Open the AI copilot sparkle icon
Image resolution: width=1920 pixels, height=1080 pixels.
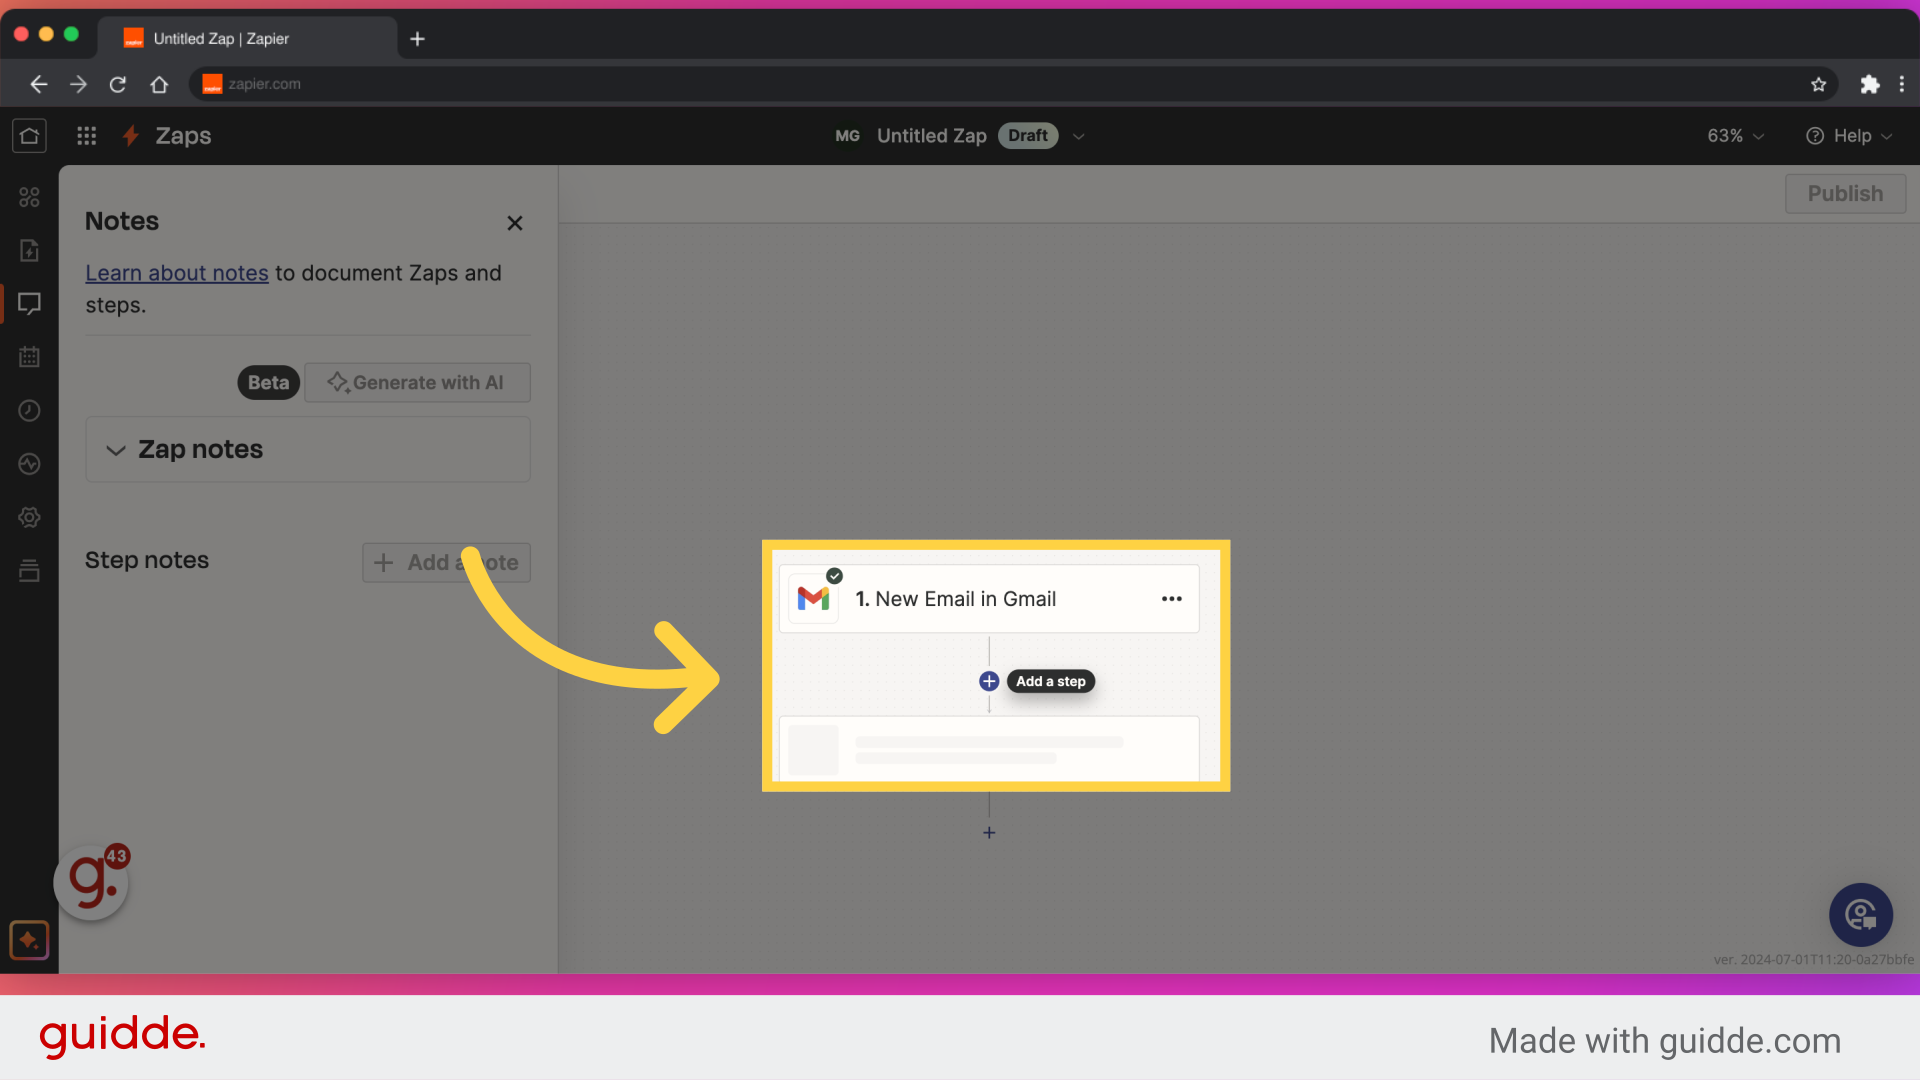click(x=29, y=940)
